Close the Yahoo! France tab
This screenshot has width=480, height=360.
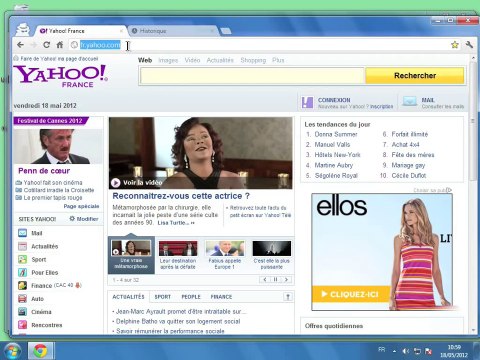[x=122, y=31]
